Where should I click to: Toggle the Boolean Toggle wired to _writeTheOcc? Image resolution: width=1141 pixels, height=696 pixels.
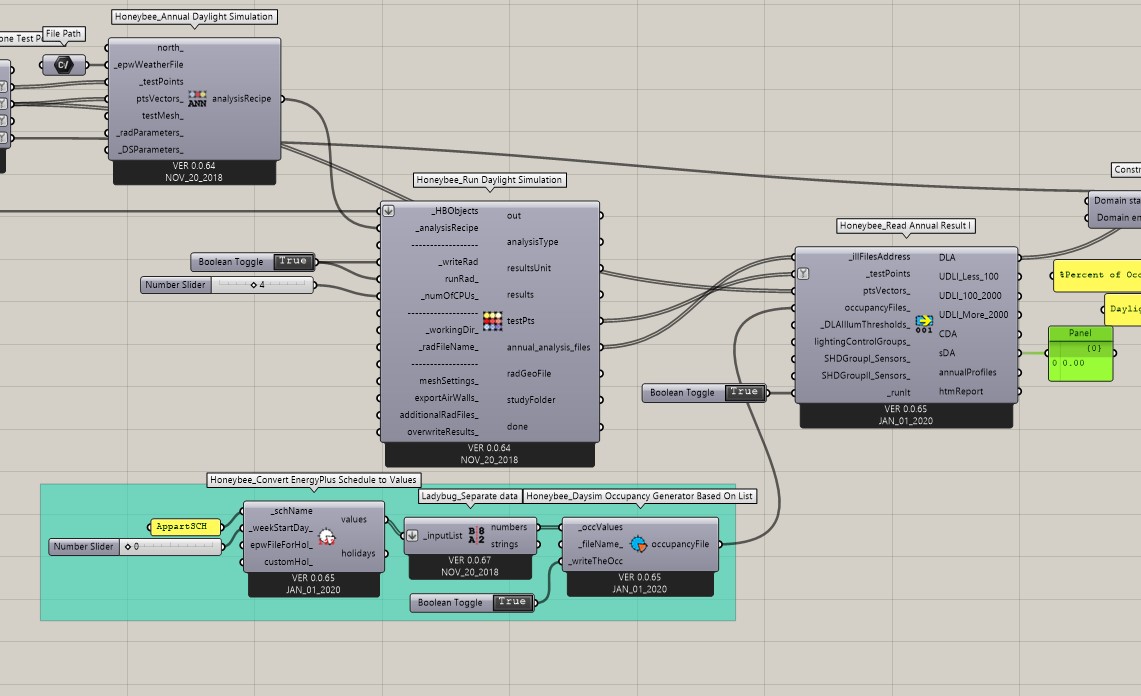(512, 602)
